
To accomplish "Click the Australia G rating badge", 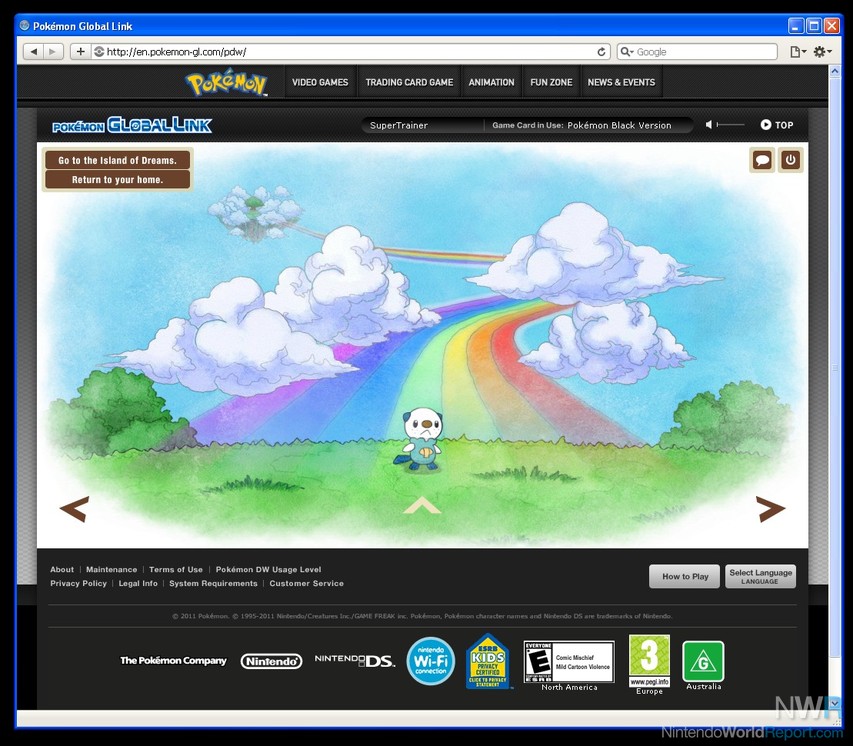I will pos(703,661).
